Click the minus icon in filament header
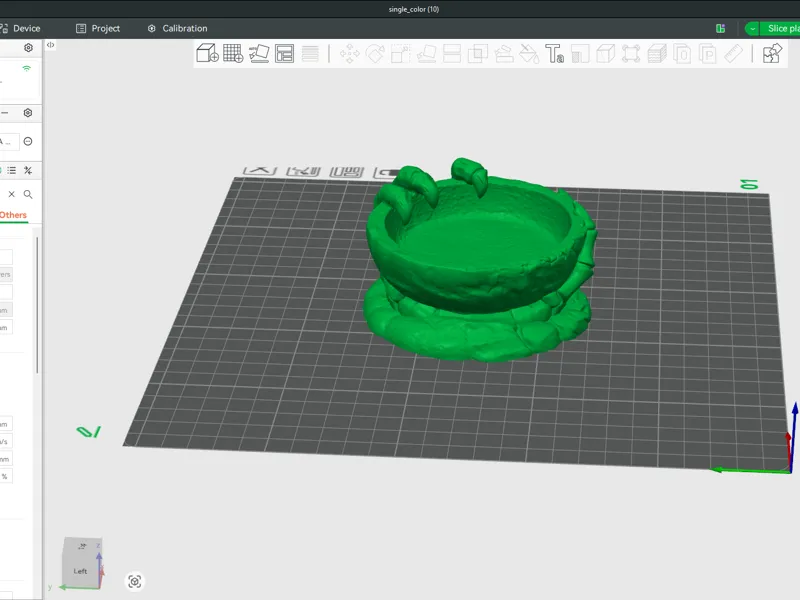Viewport: 800px width, 600px height. (5, 113)
